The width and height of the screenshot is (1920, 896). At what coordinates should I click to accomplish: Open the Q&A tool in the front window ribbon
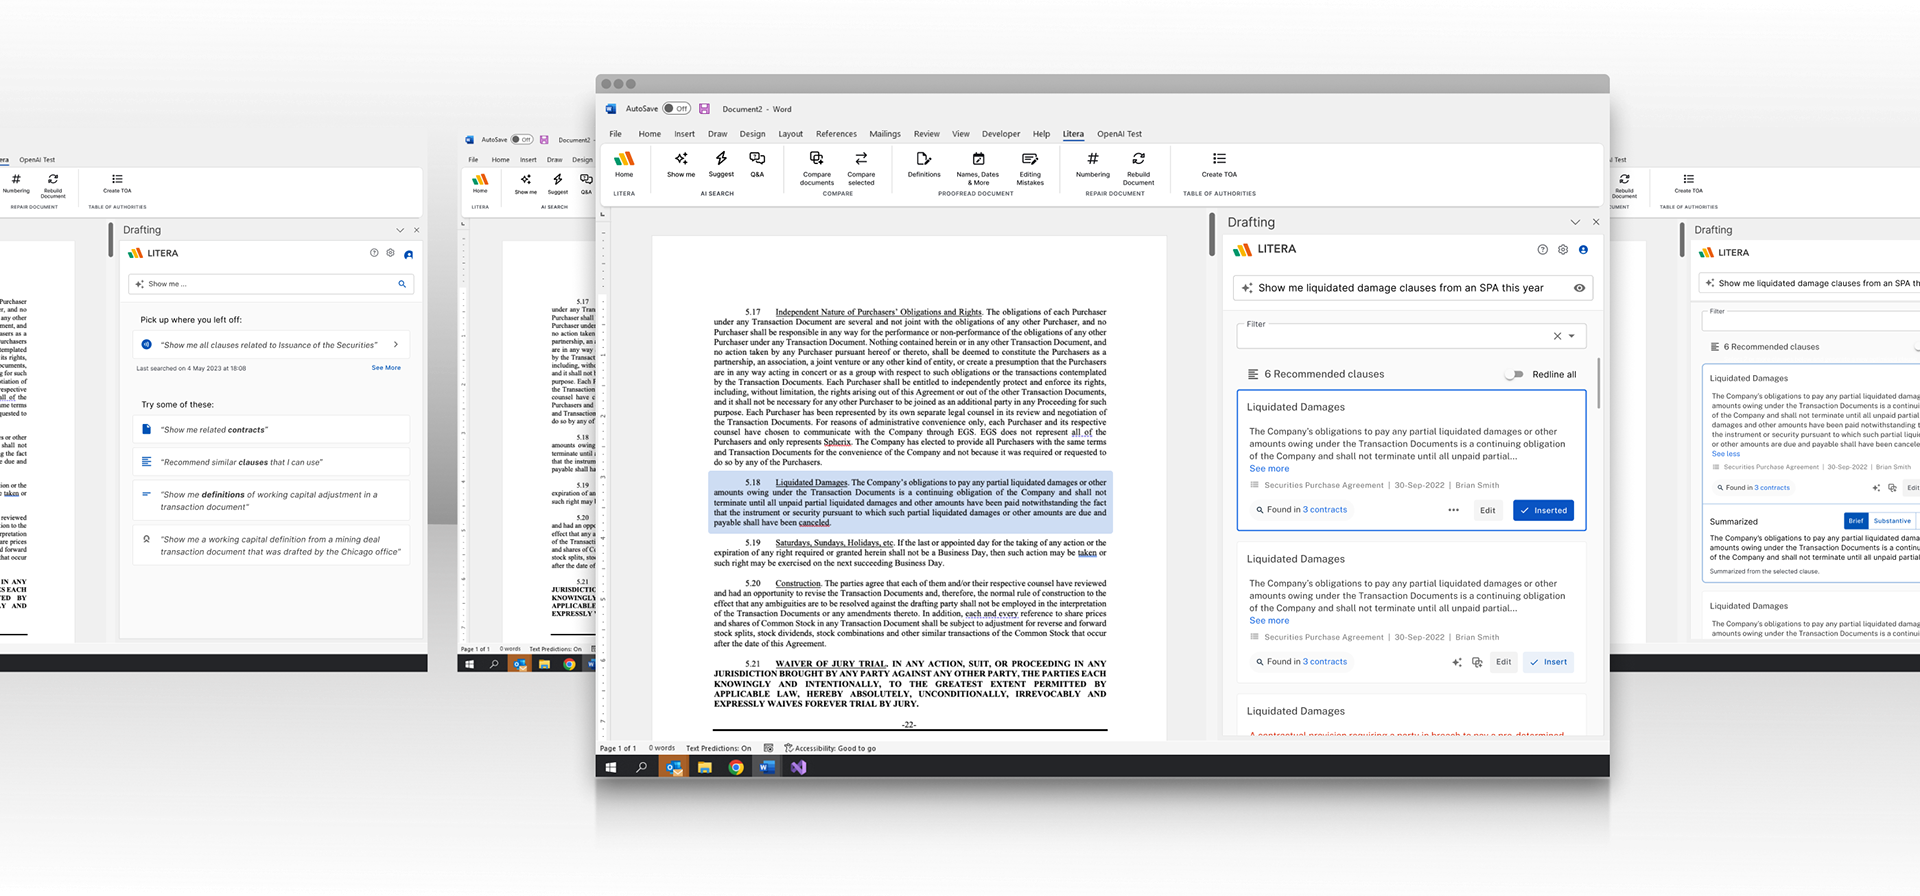(x=757, y=164)
